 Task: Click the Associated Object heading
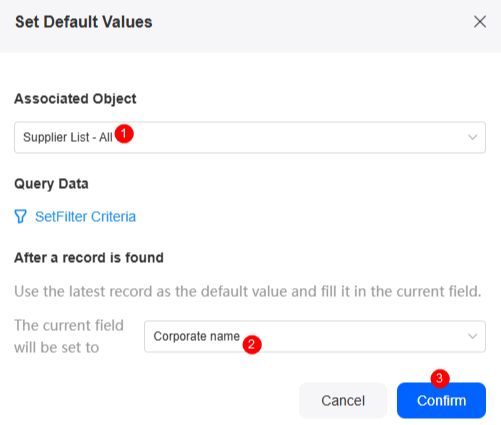click(75, 99)
